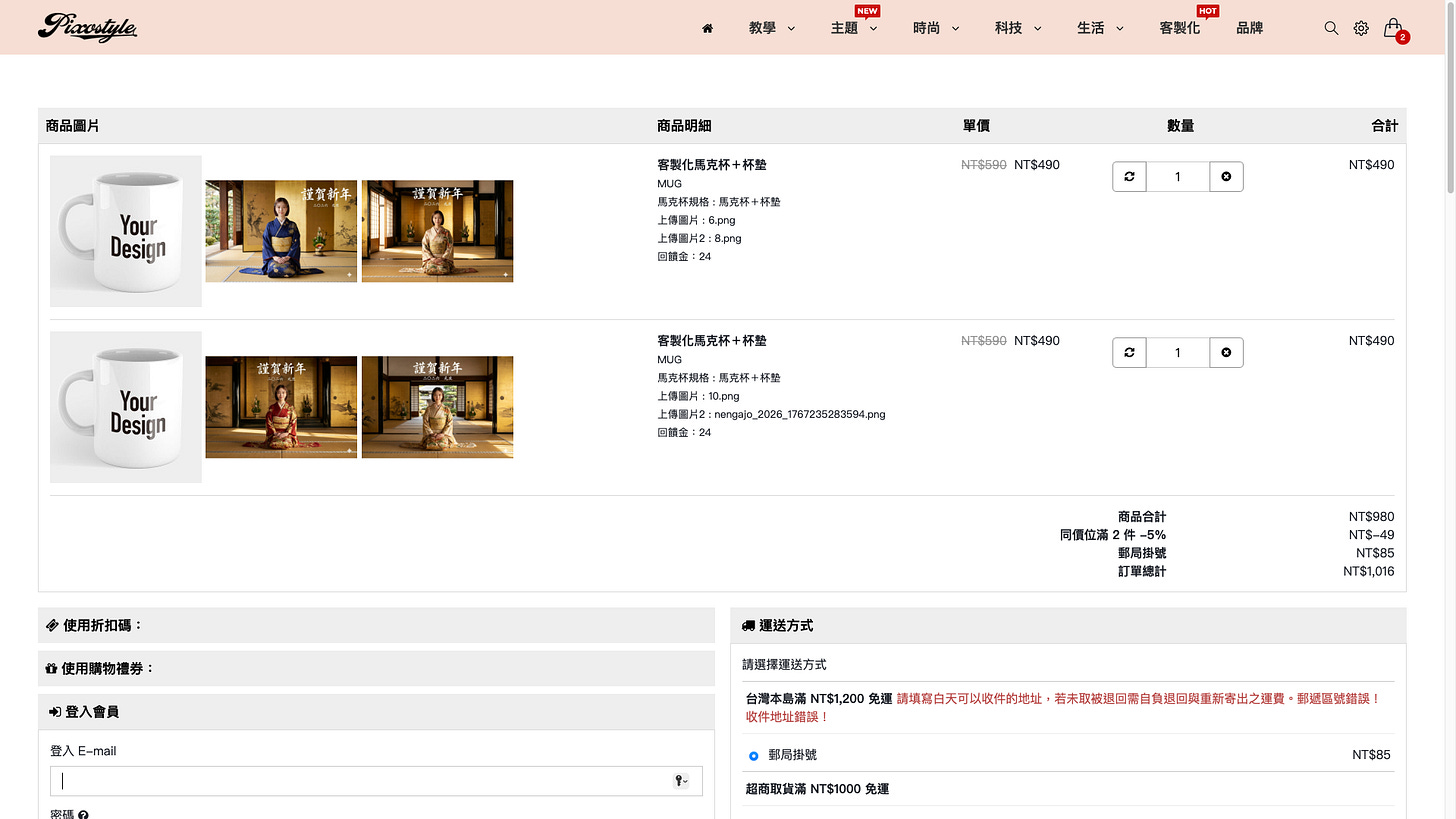Expand the 時尚 dropdown menu
The width and height of the screenshot is (1456, 819).
[x=936, y=28]
